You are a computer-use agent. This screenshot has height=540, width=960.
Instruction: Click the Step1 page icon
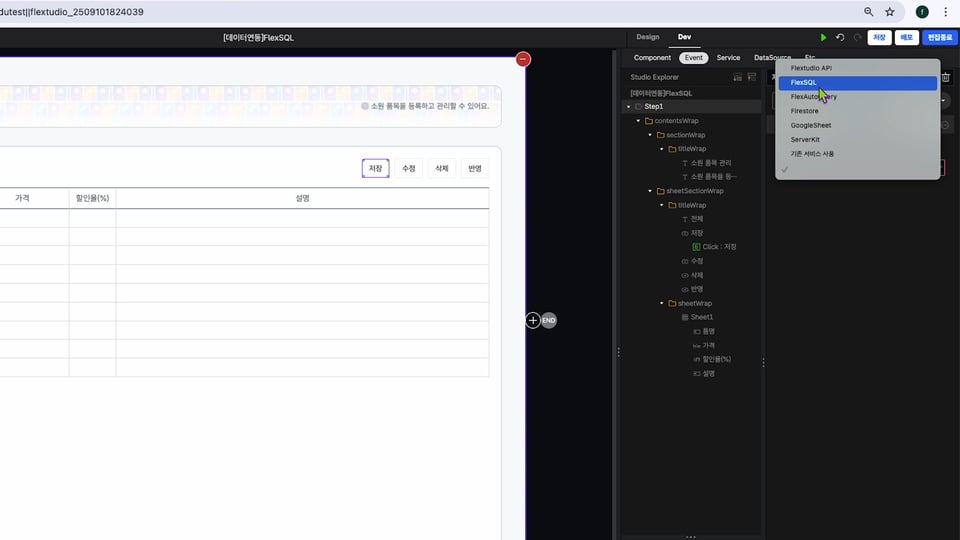[639, 107]
